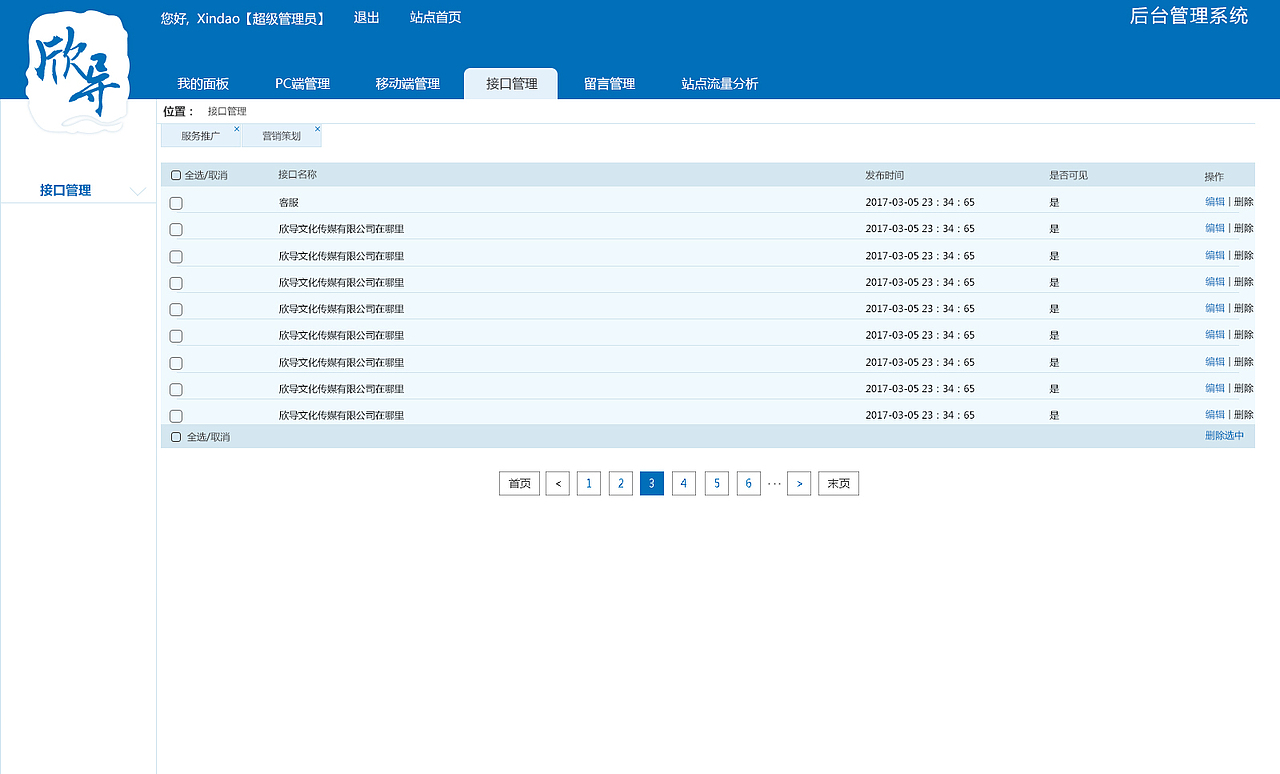This screenshot has width=1280, height=774.
Task: Click the 接口名称 column header
Action: (298, 175)
